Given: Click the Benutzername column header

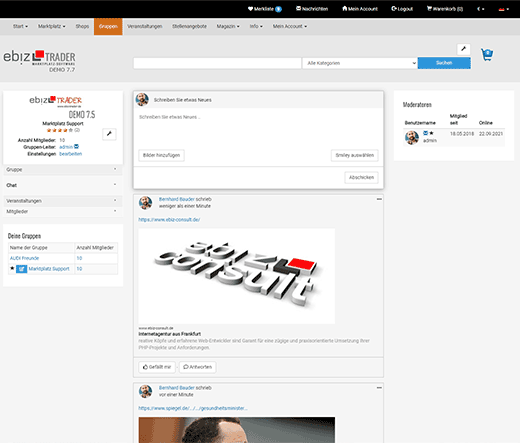Looking at the screenshot, I should coord(420,123).
